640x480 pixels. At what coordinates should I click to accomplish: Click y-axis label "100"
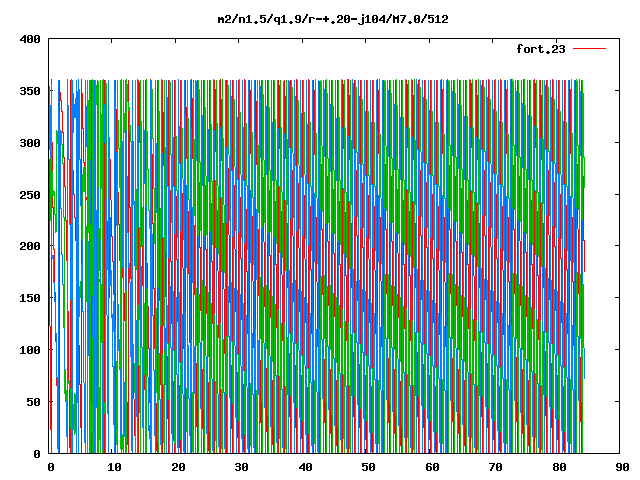[30, 350]
